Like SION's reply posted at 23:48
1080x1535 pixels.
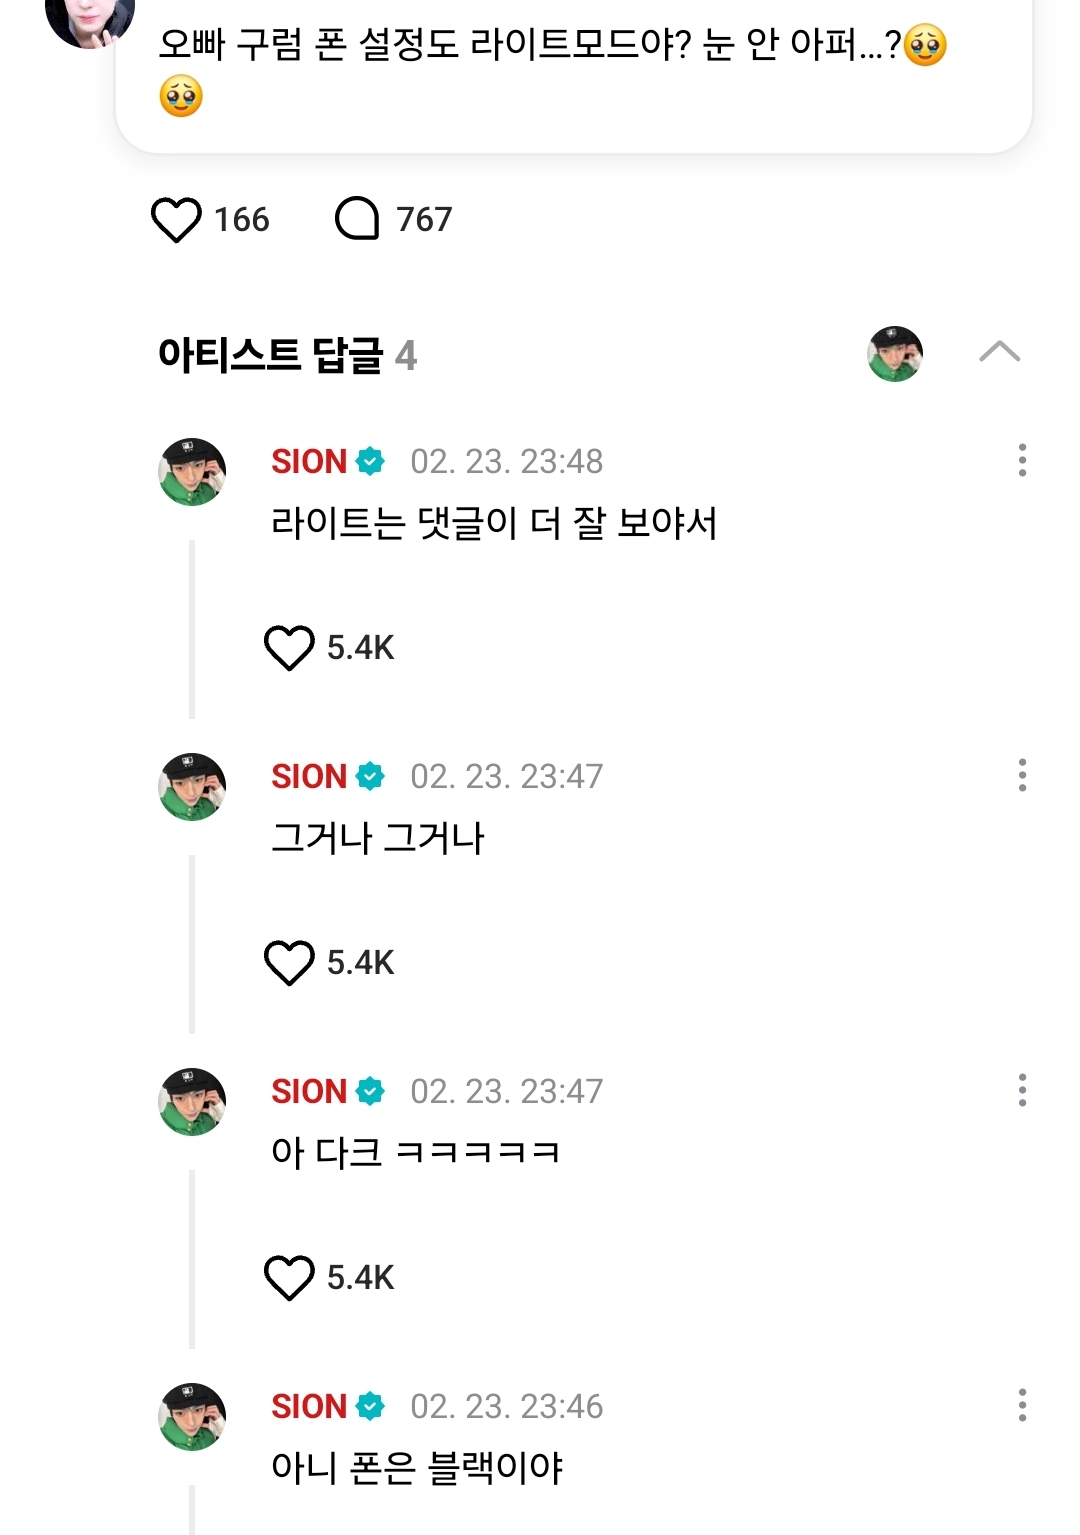coord(289,648)
